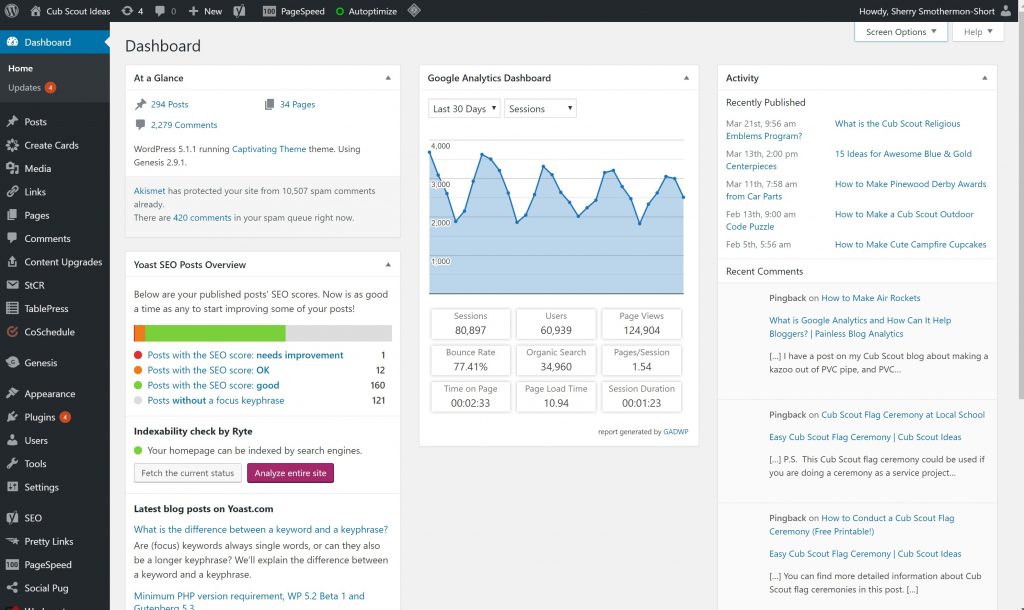Open the Last 30 Days dropdown

click(x=464, y=108)
